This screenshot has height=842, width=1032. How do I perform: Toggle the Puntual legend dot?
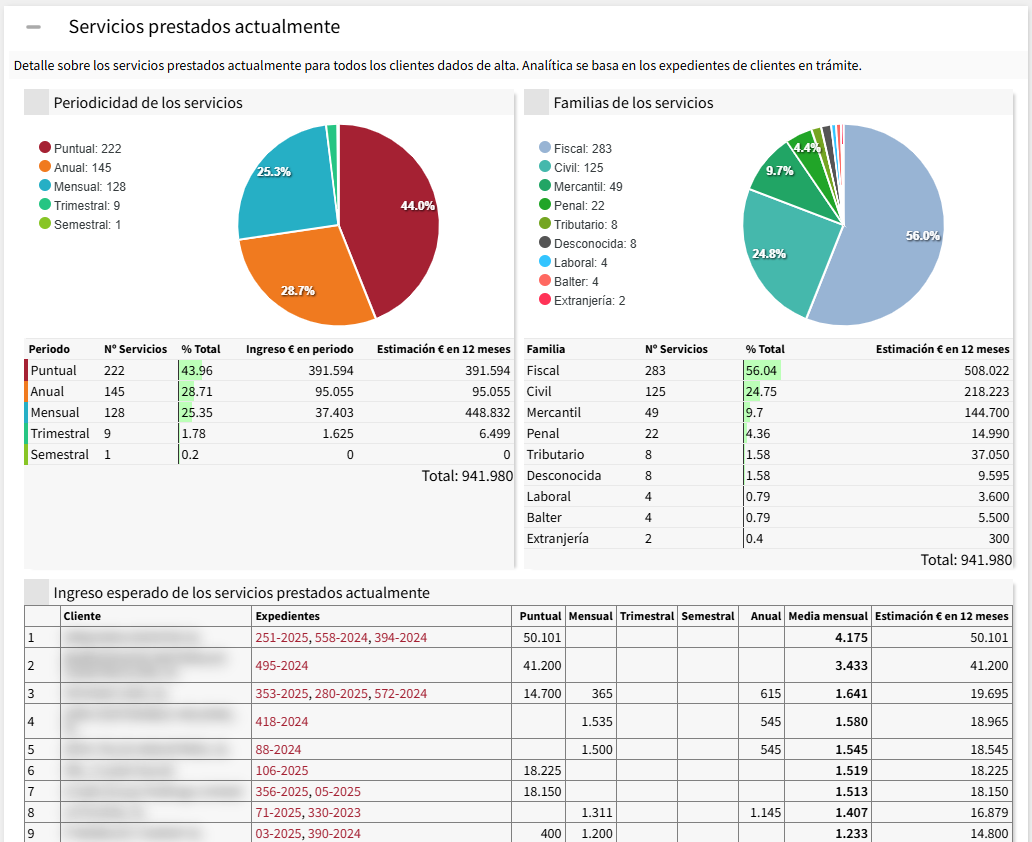tap(45, 148)
